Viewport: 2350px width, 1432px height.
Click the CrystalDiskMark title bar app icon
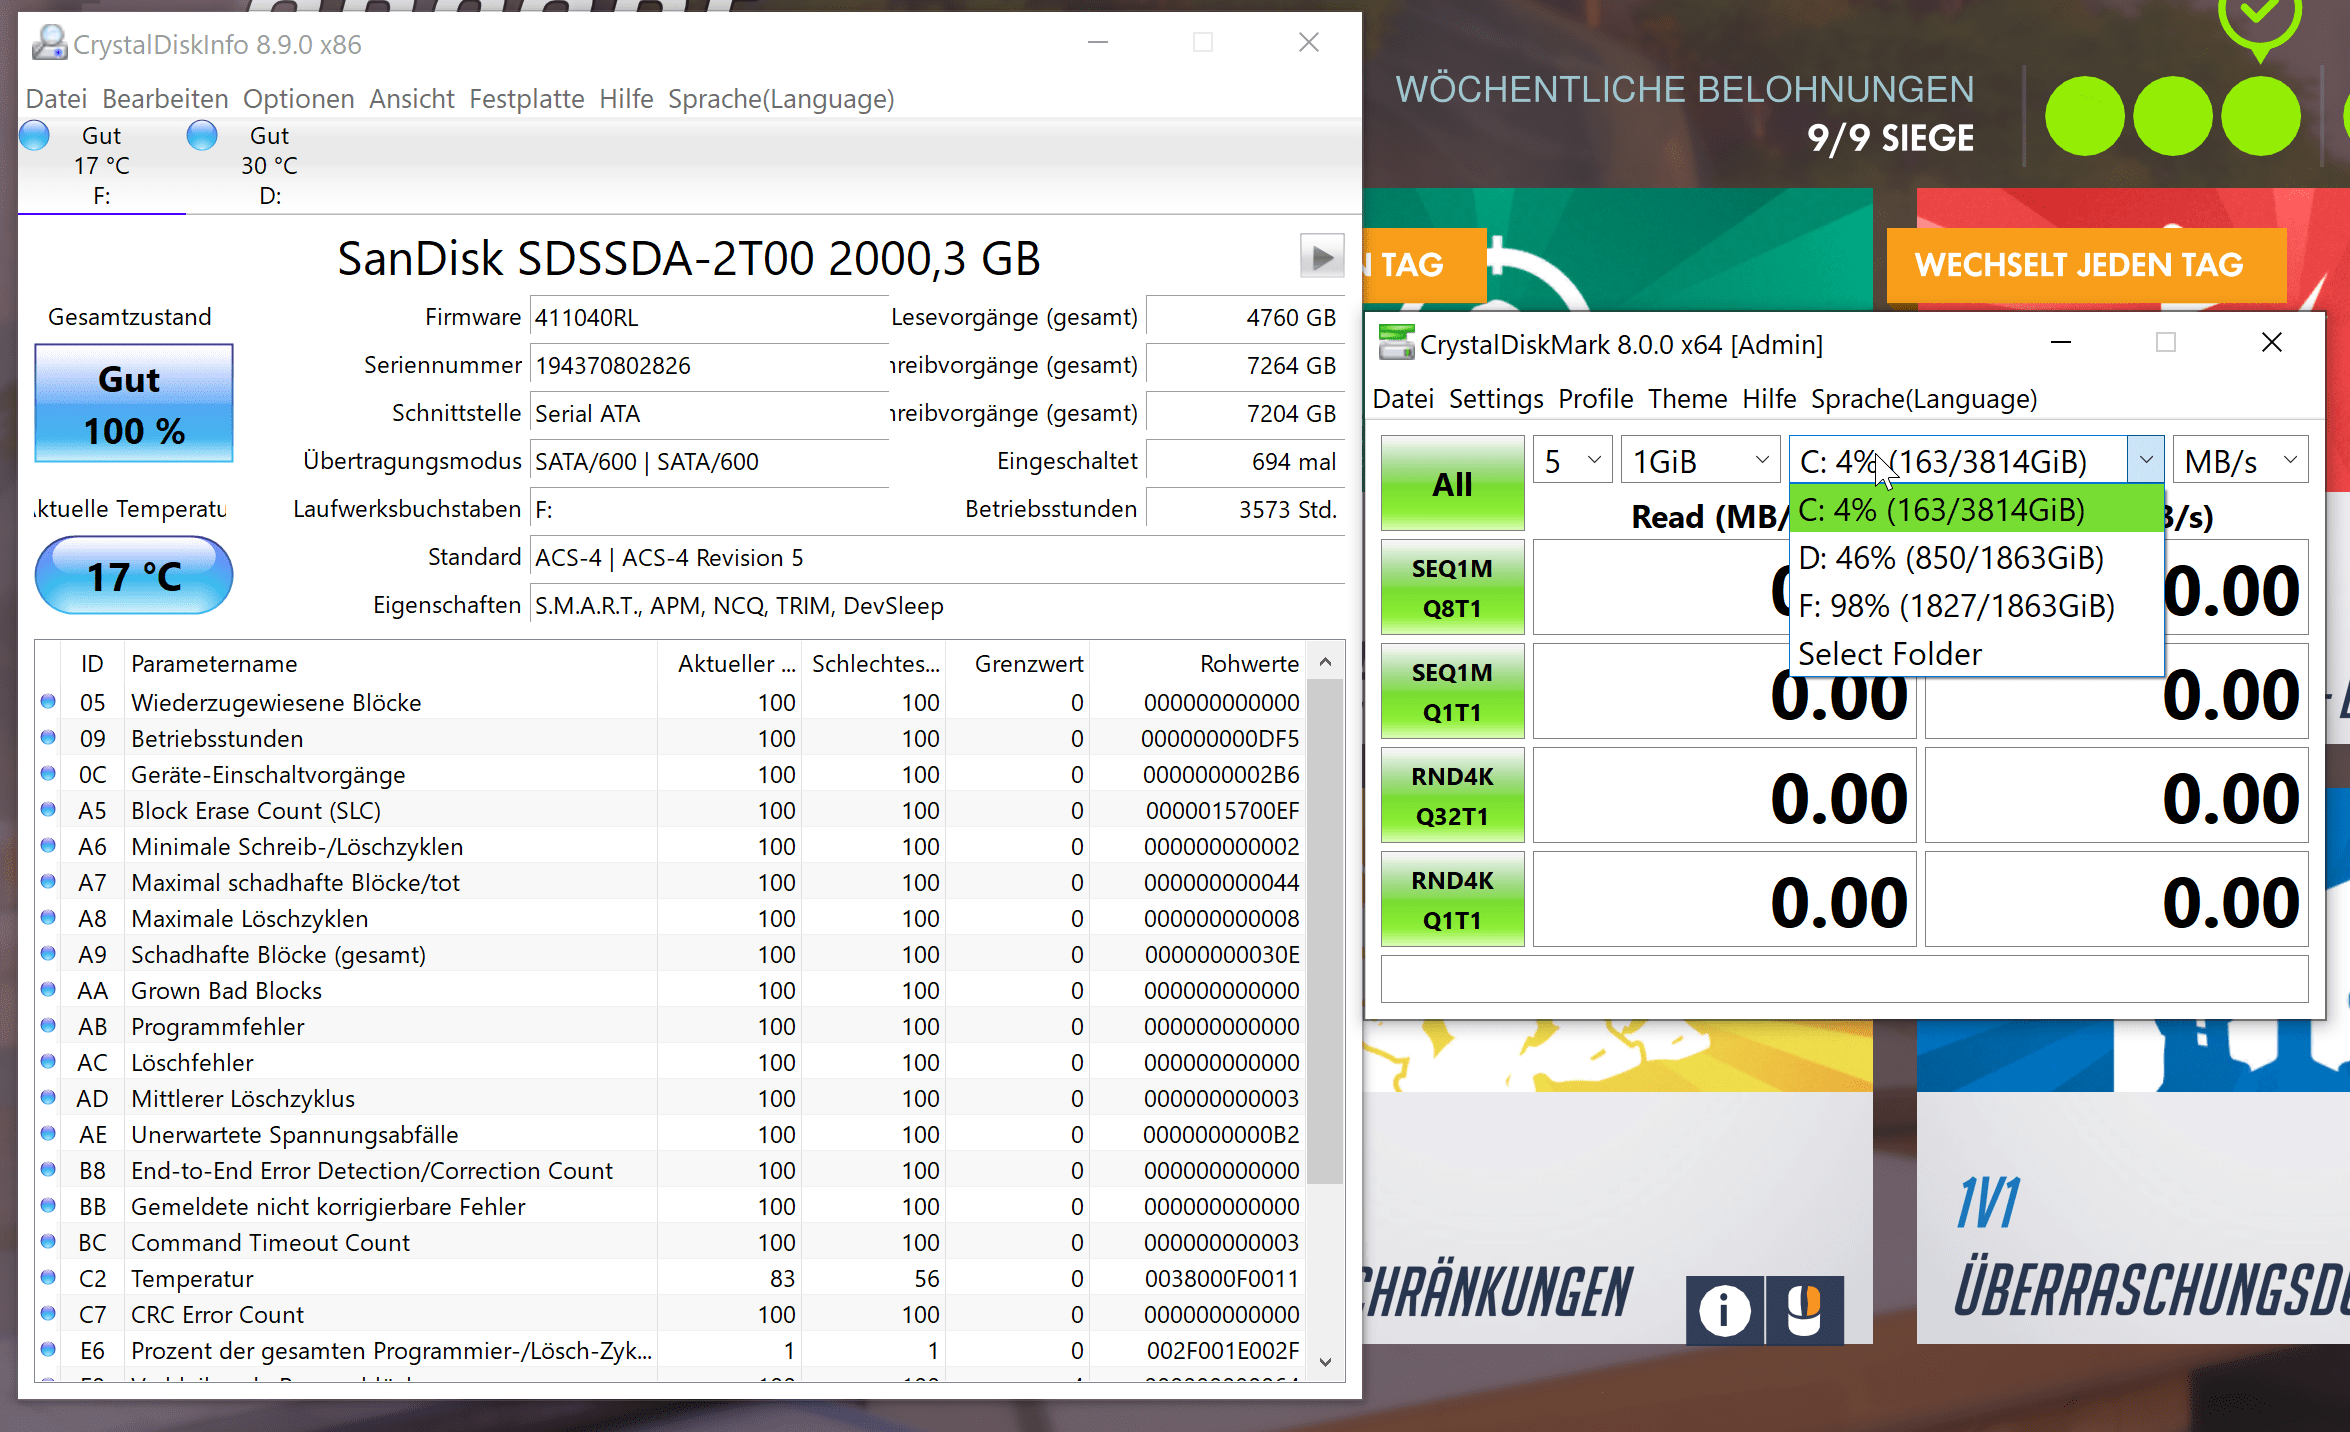(1397, 343)
